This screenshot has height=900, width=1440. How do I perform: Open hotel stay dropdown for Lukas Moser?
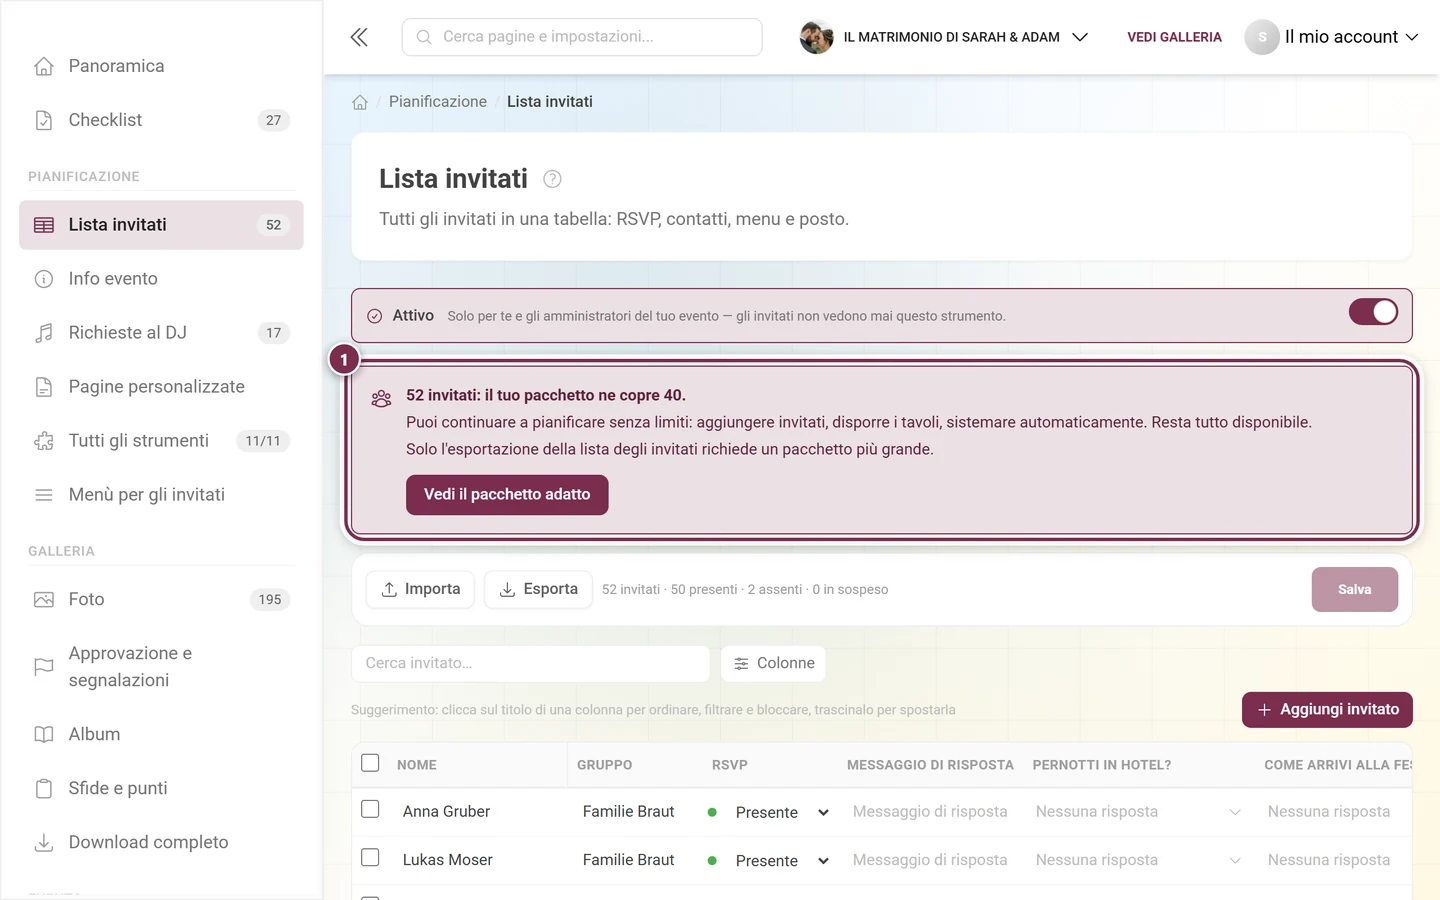(1138, 860)
